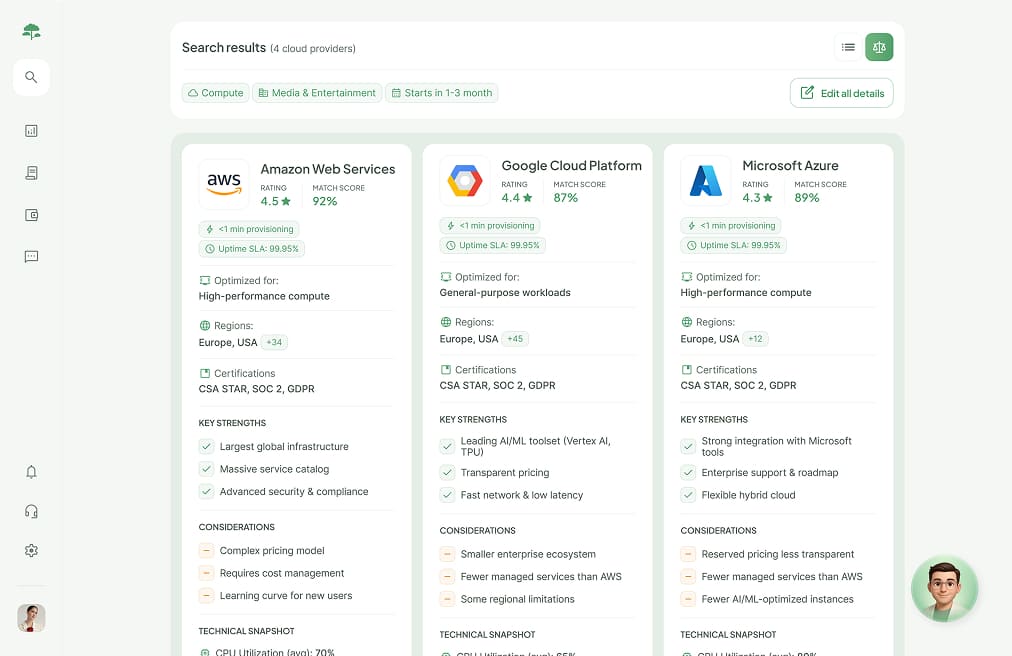Open the settings gear icon
Screen dimensions: 1012x656
pyautogui.click(x=31, y=551)
